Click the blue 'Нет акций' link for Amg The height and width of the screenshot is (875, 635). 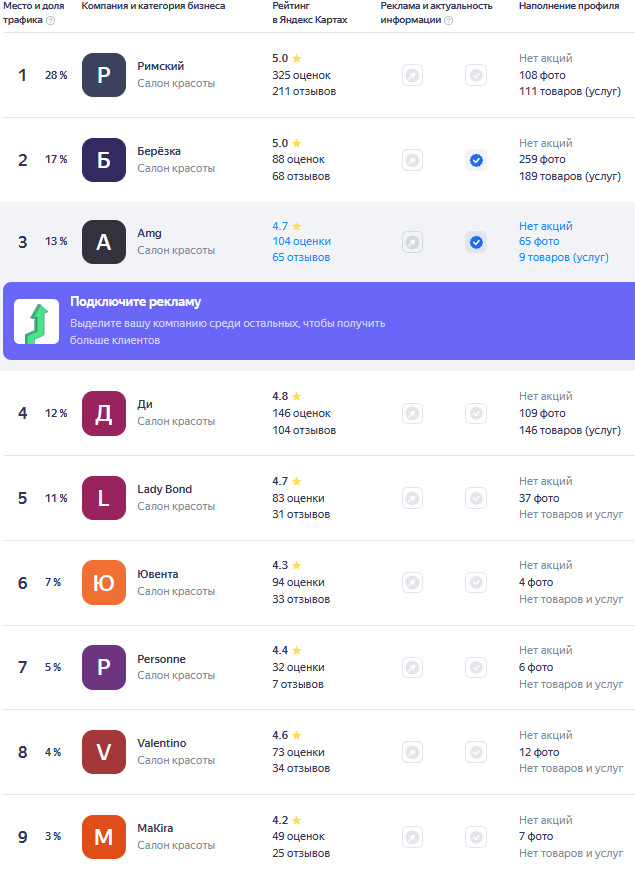coord(546,226)
